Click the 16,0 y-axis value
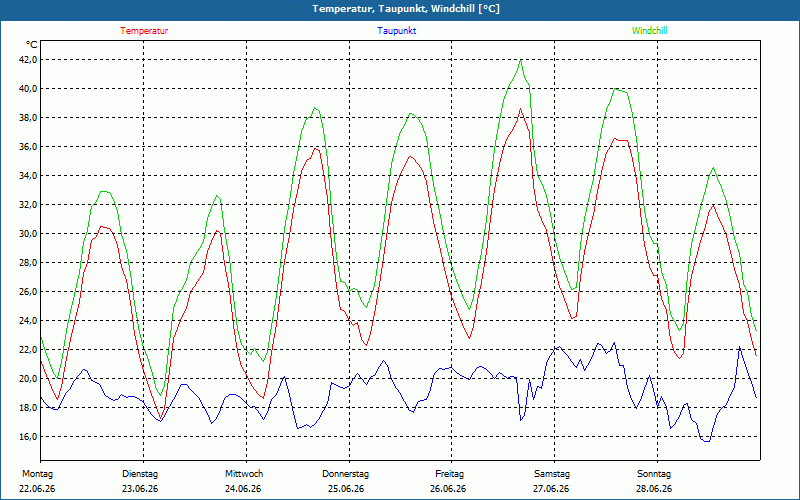The width and height of the screenshot is (800, 500). pyautogui.click(x=29, y=437)
